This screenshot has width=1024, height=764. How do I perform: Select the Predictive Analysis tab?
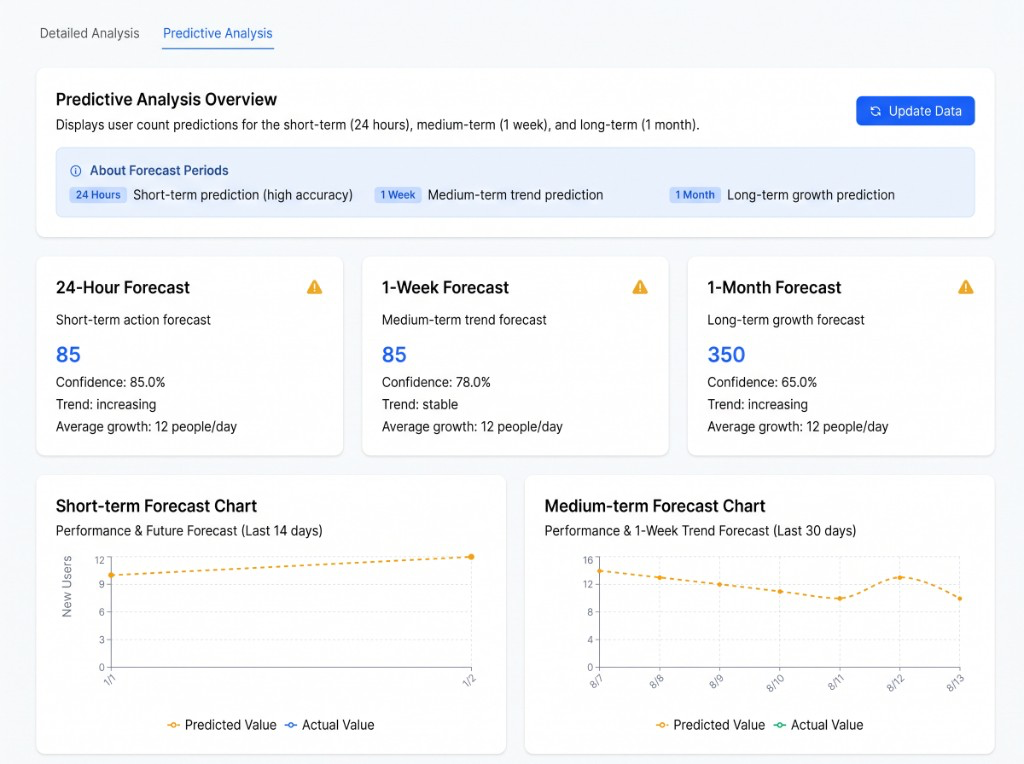[217, 33]
